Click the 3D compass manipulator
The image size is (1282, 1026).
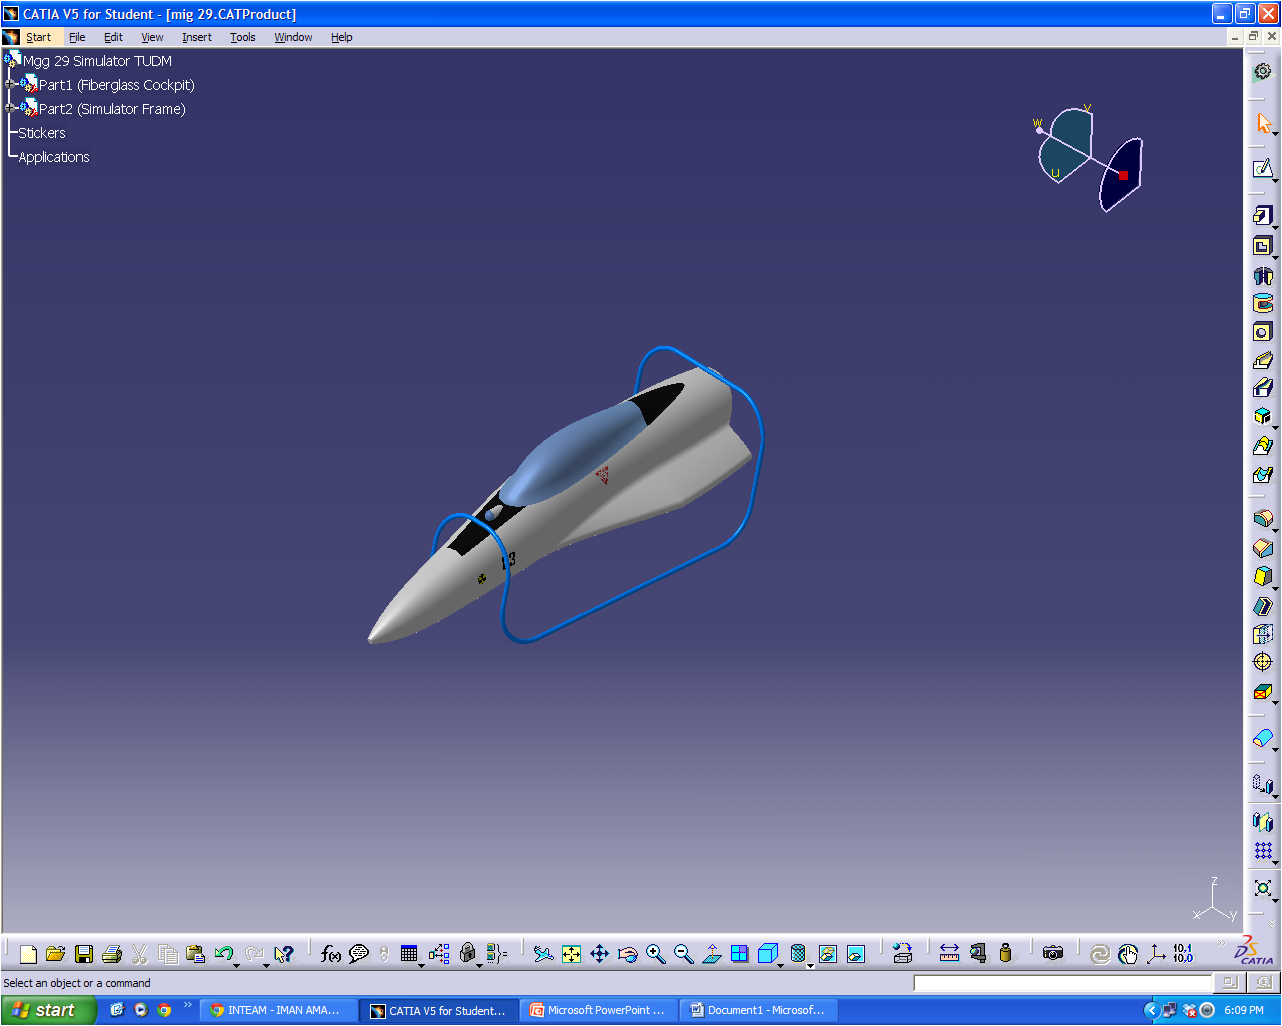(x=1090, y=158)
